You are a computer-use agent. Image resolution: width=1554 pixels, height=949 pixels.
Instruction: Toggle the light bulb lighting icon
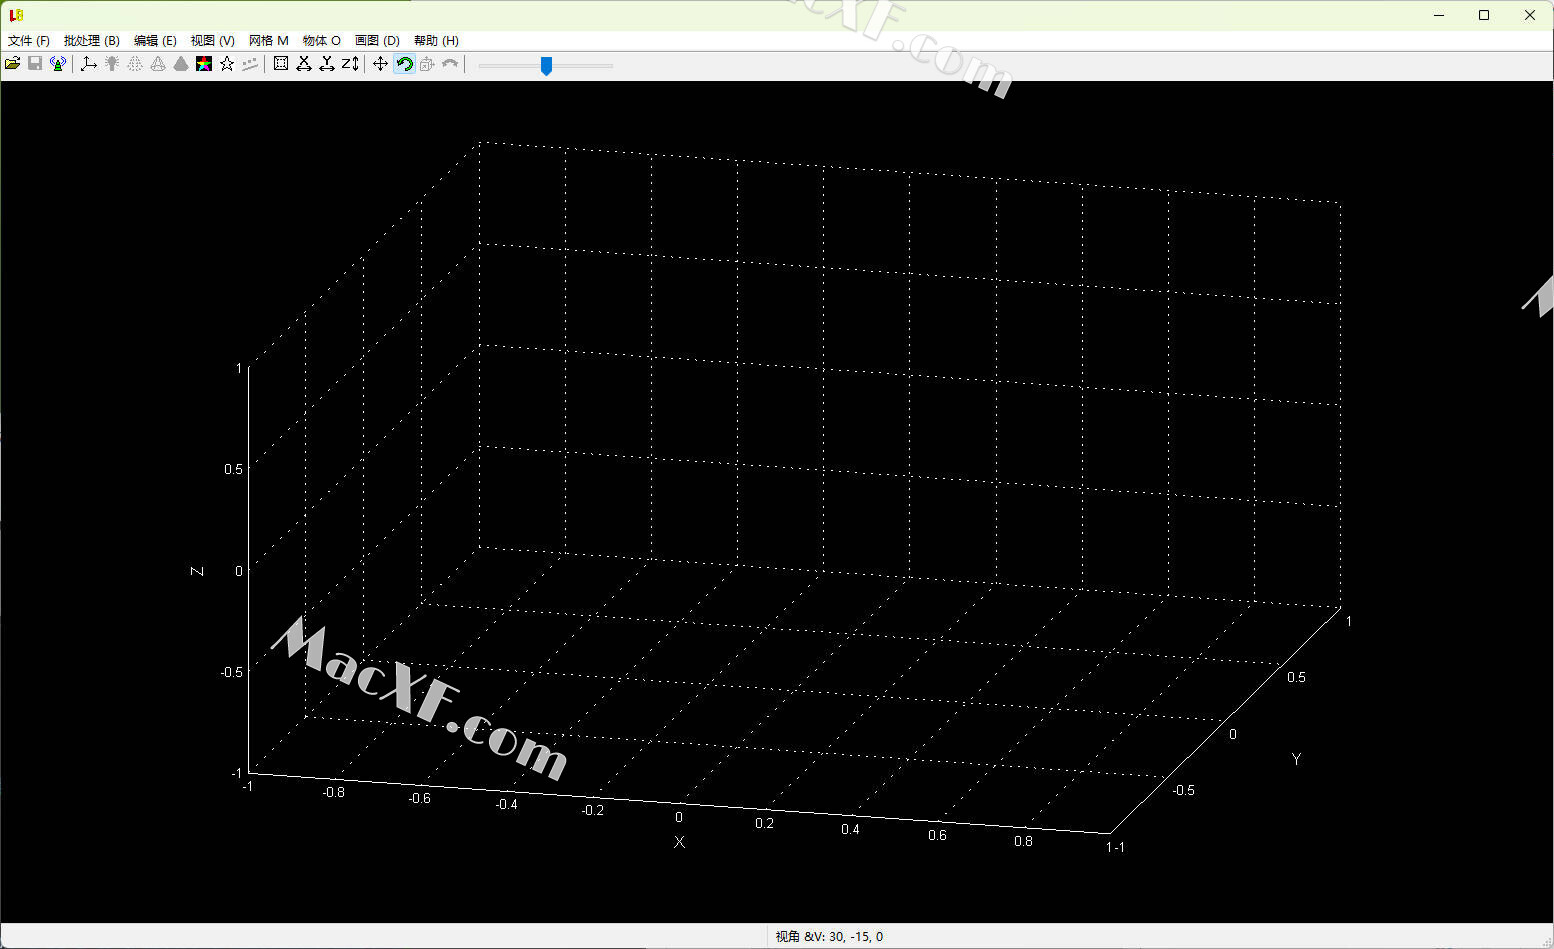[112, 64]
